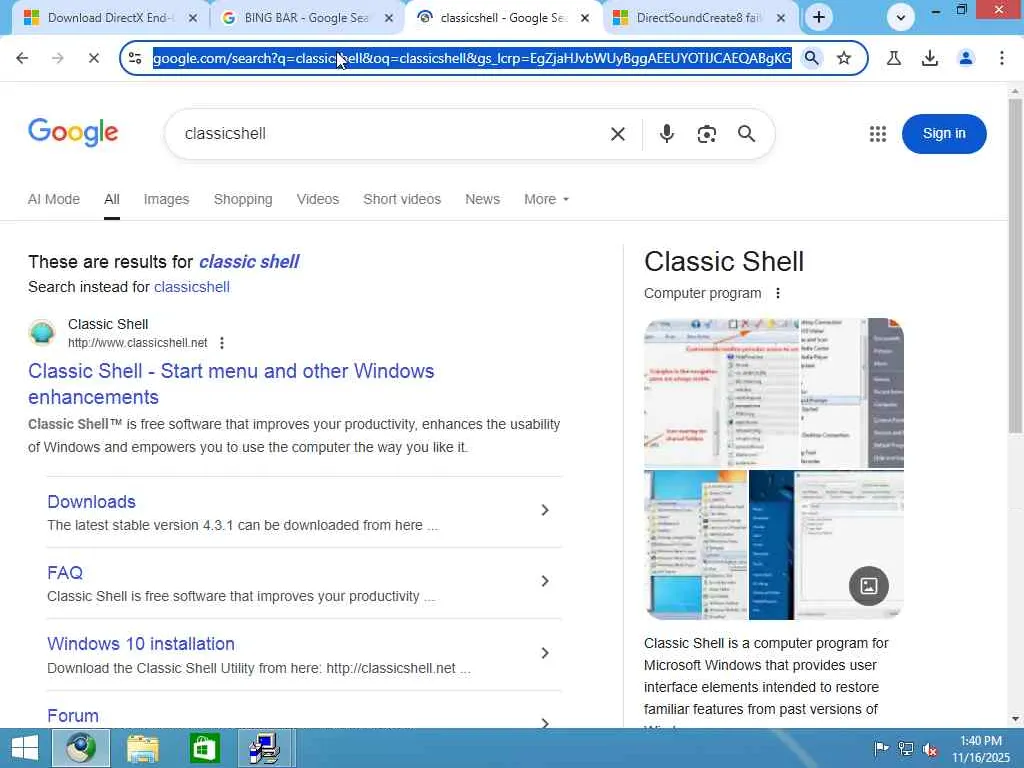Close the Download DirectX tab
Viewport: 1024px width, 768px height.
pyautogui.click(x=193, y=18)
